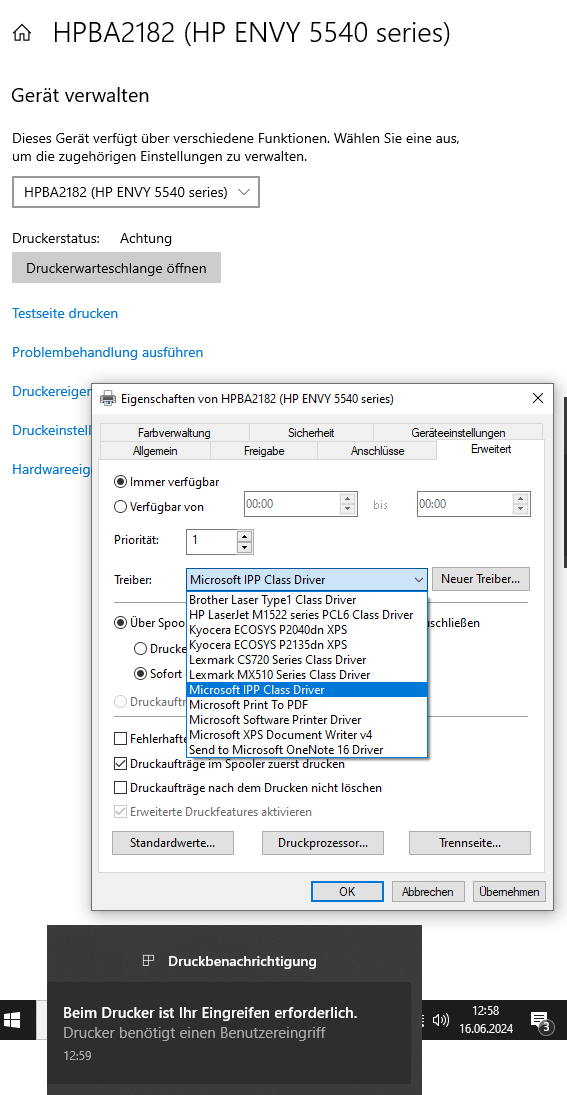Image resolution: width=567 pixels, height=1095 pixels.
Task: Click the Priorität number field
Action: coord(212,542)
